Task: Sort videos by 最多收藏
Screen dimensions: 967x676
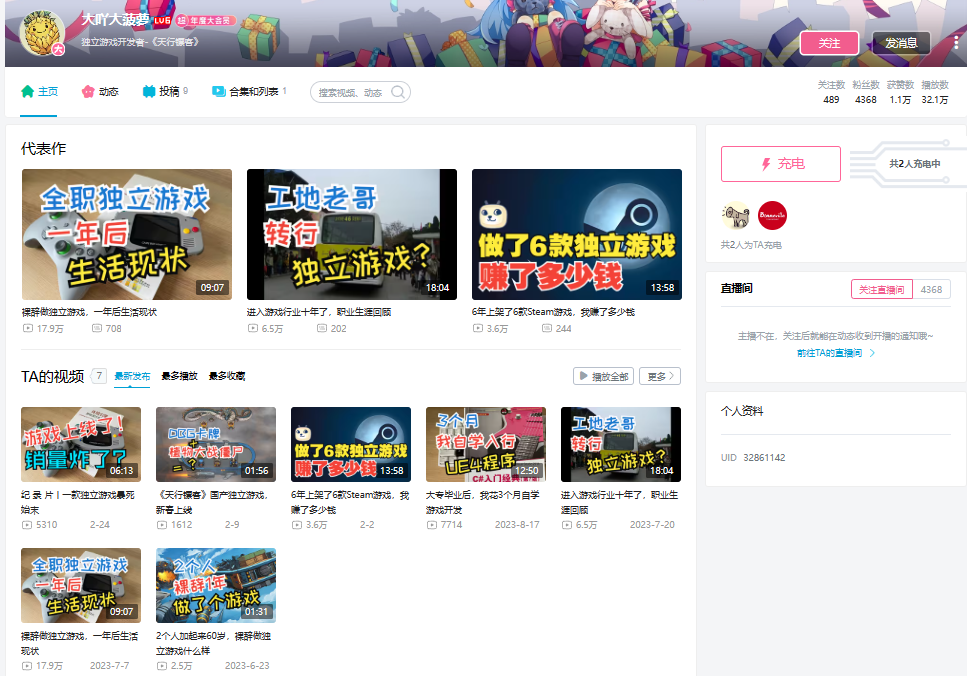Action: [x=227, y=376]
